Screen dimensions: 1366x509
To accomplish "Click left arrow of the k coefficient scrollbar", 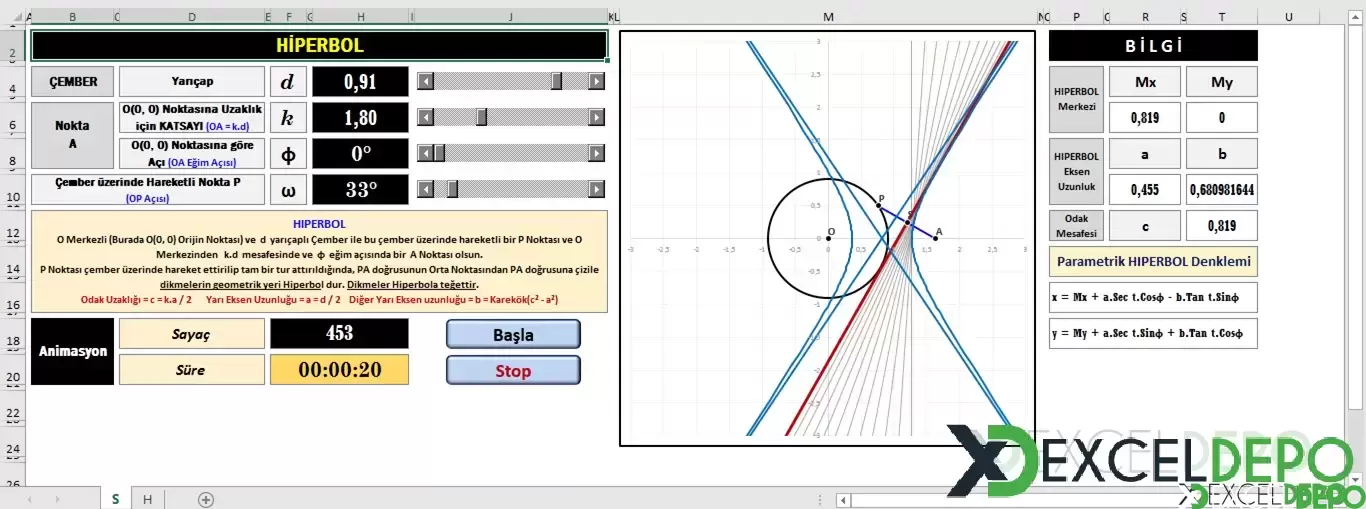I will point(425,117).
